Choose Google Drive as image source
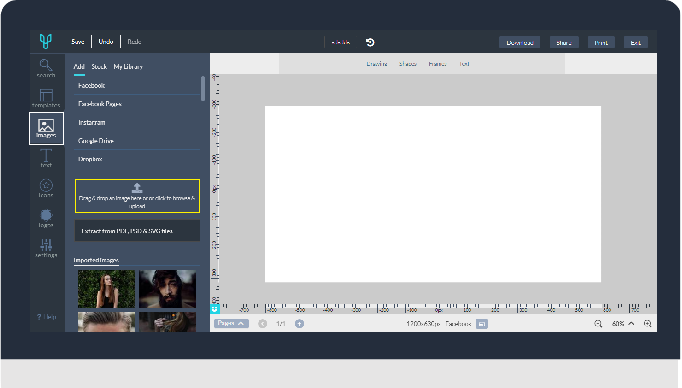The image size is (682, 388). pyautogui.click(x=137, y=141)
